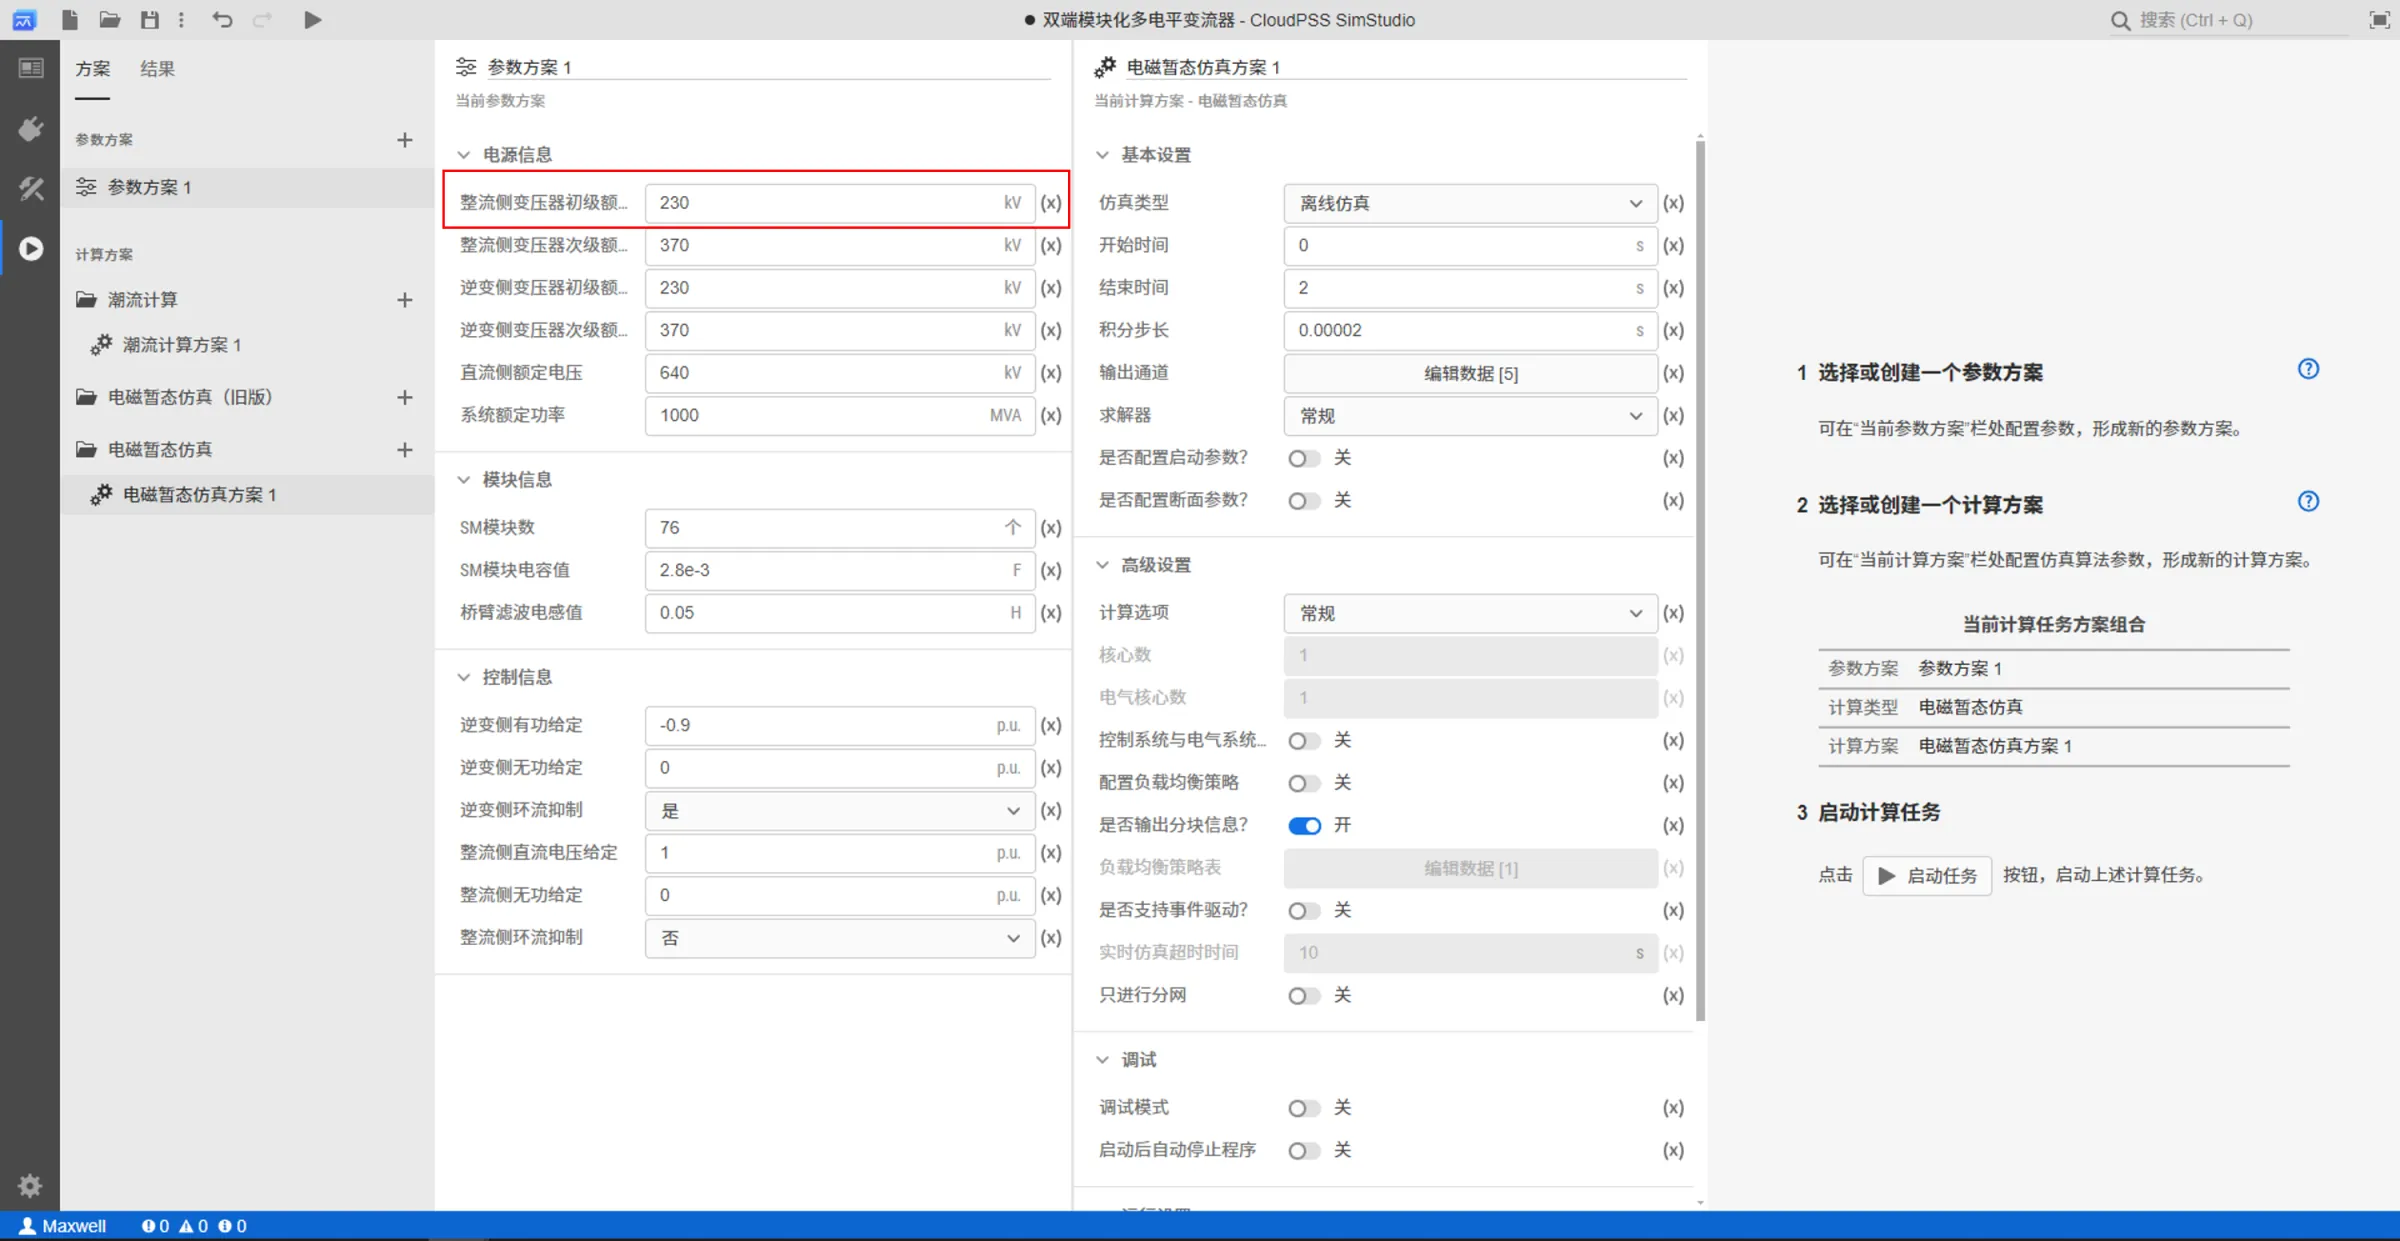Click the 积分步长 input field
The height and width of the screenshot is (1241, 2400).
1470,331
